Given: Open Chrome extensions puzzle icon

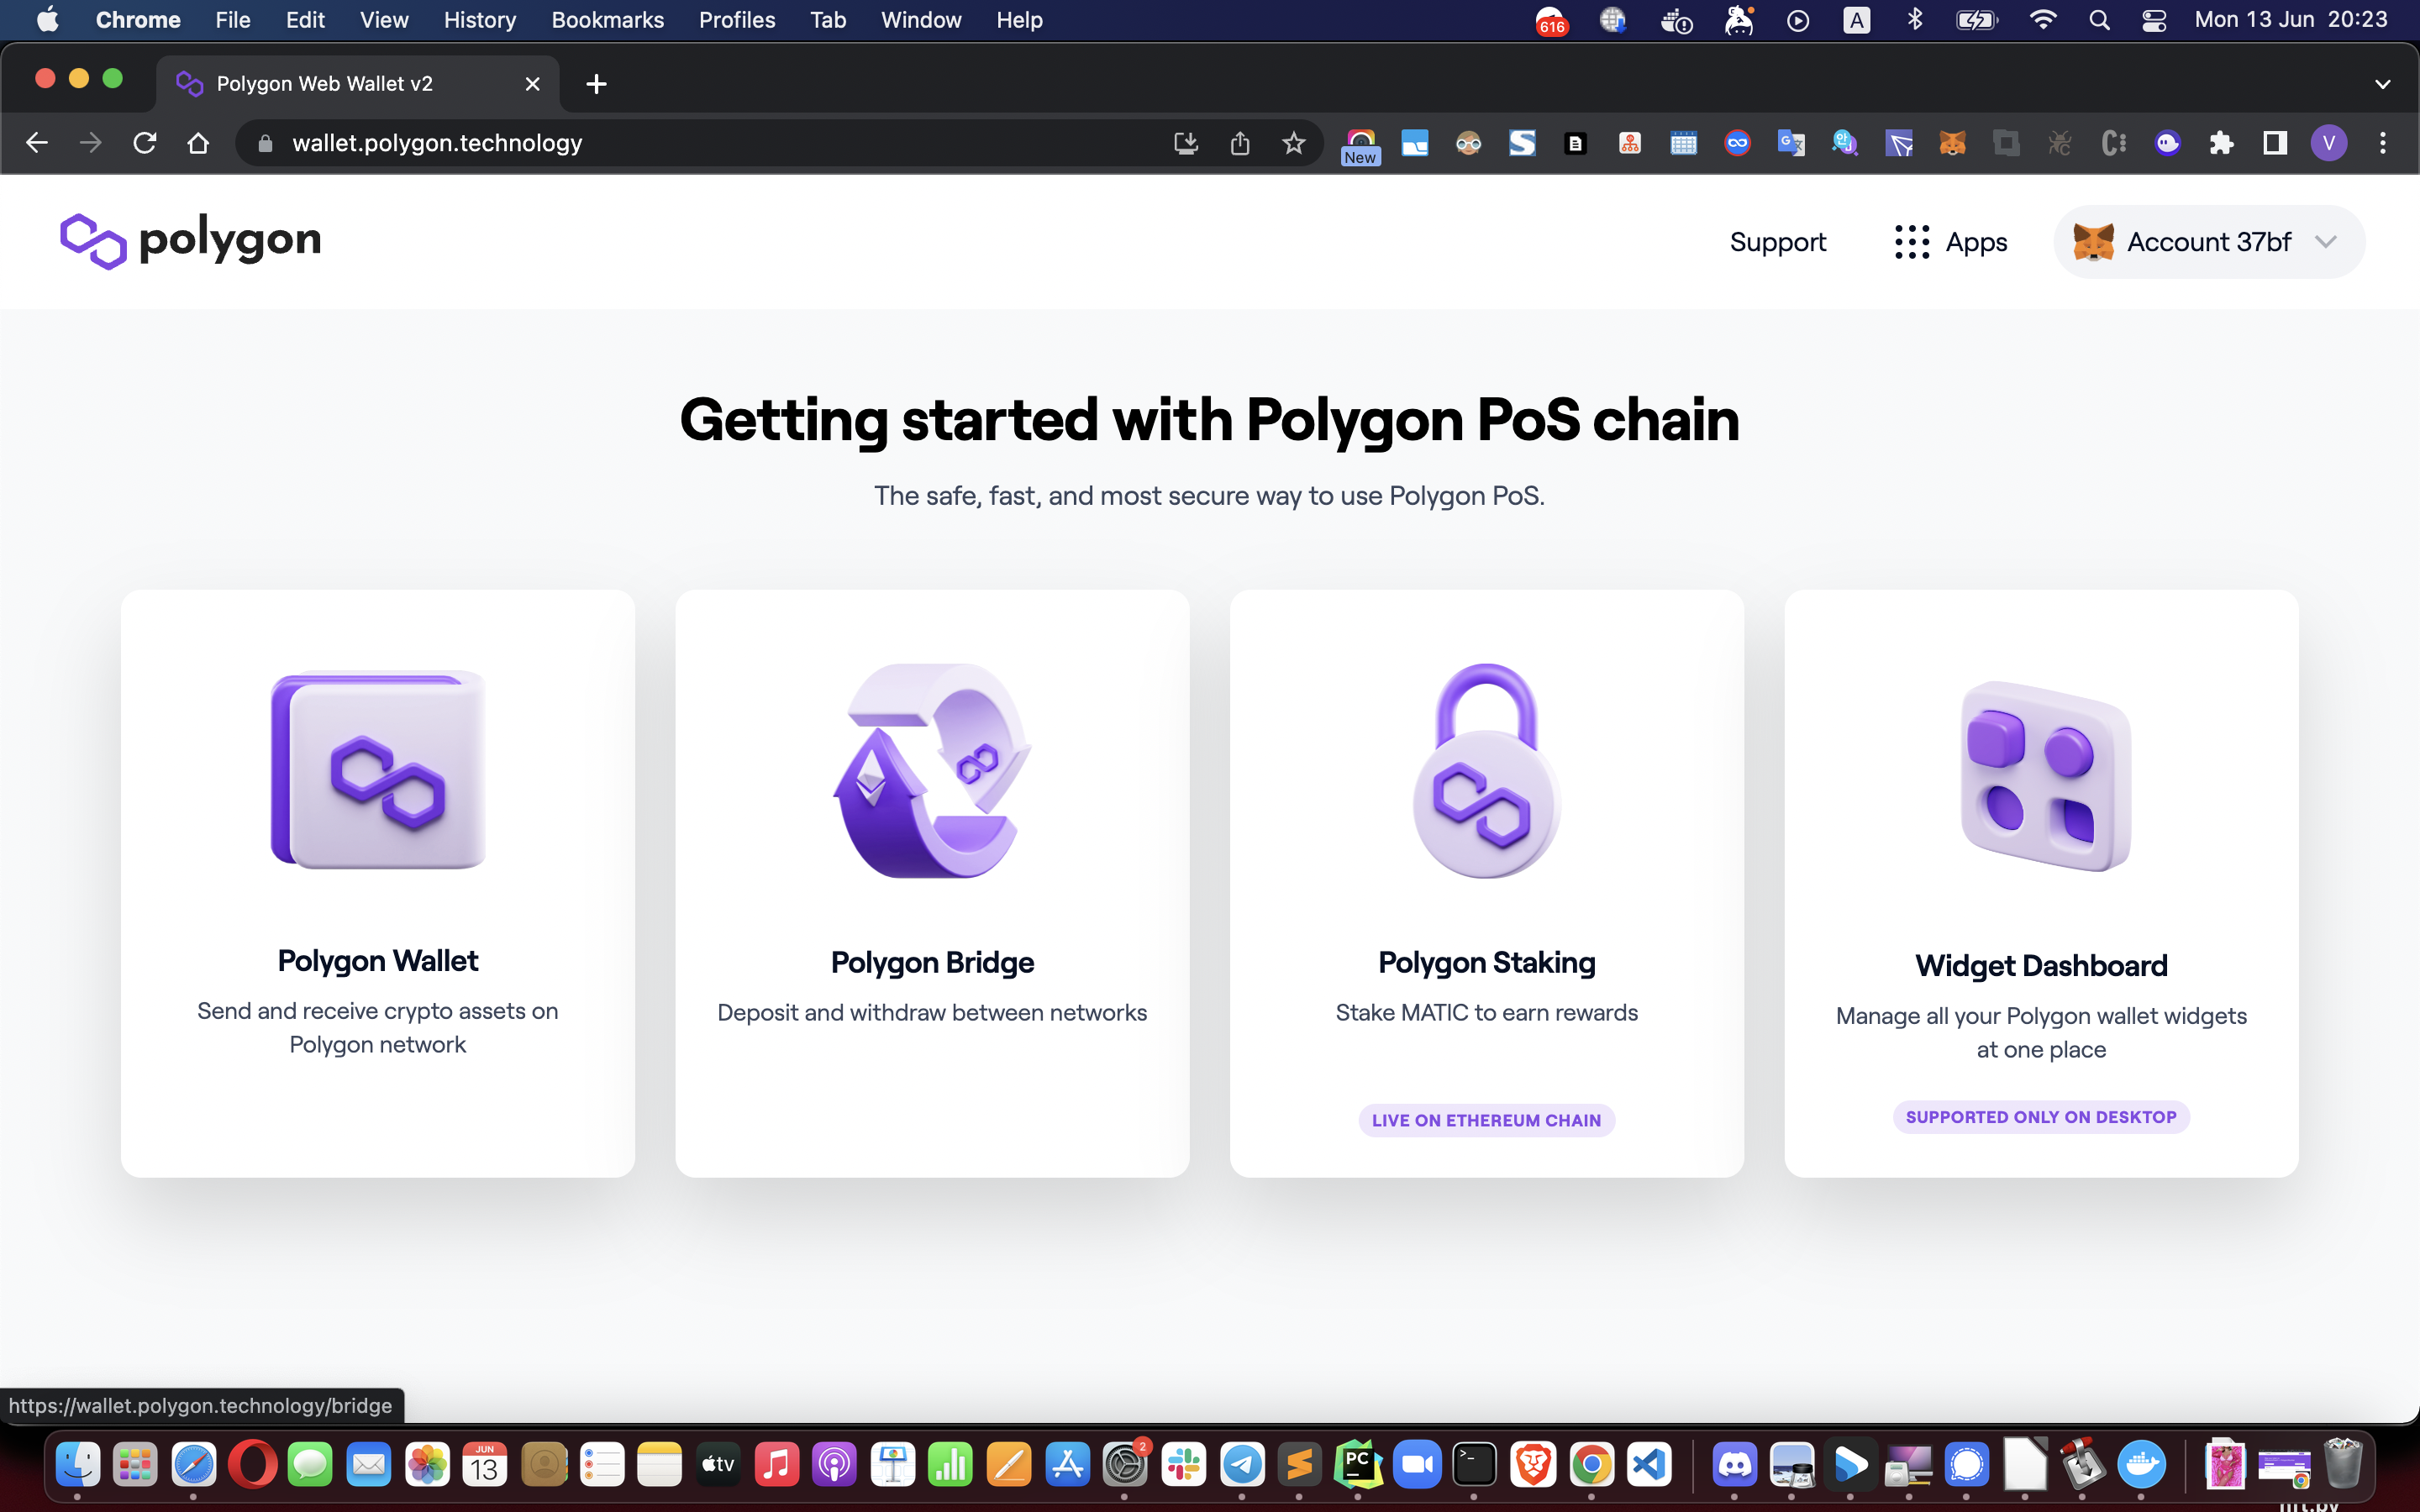Looking at the screenshot, I should click(x=2221, y=143).
